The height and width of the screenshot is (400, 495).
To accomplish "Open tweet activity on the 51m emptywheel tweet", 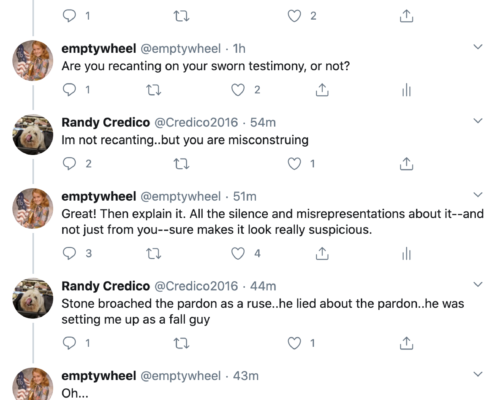I will tap(406, 254).
